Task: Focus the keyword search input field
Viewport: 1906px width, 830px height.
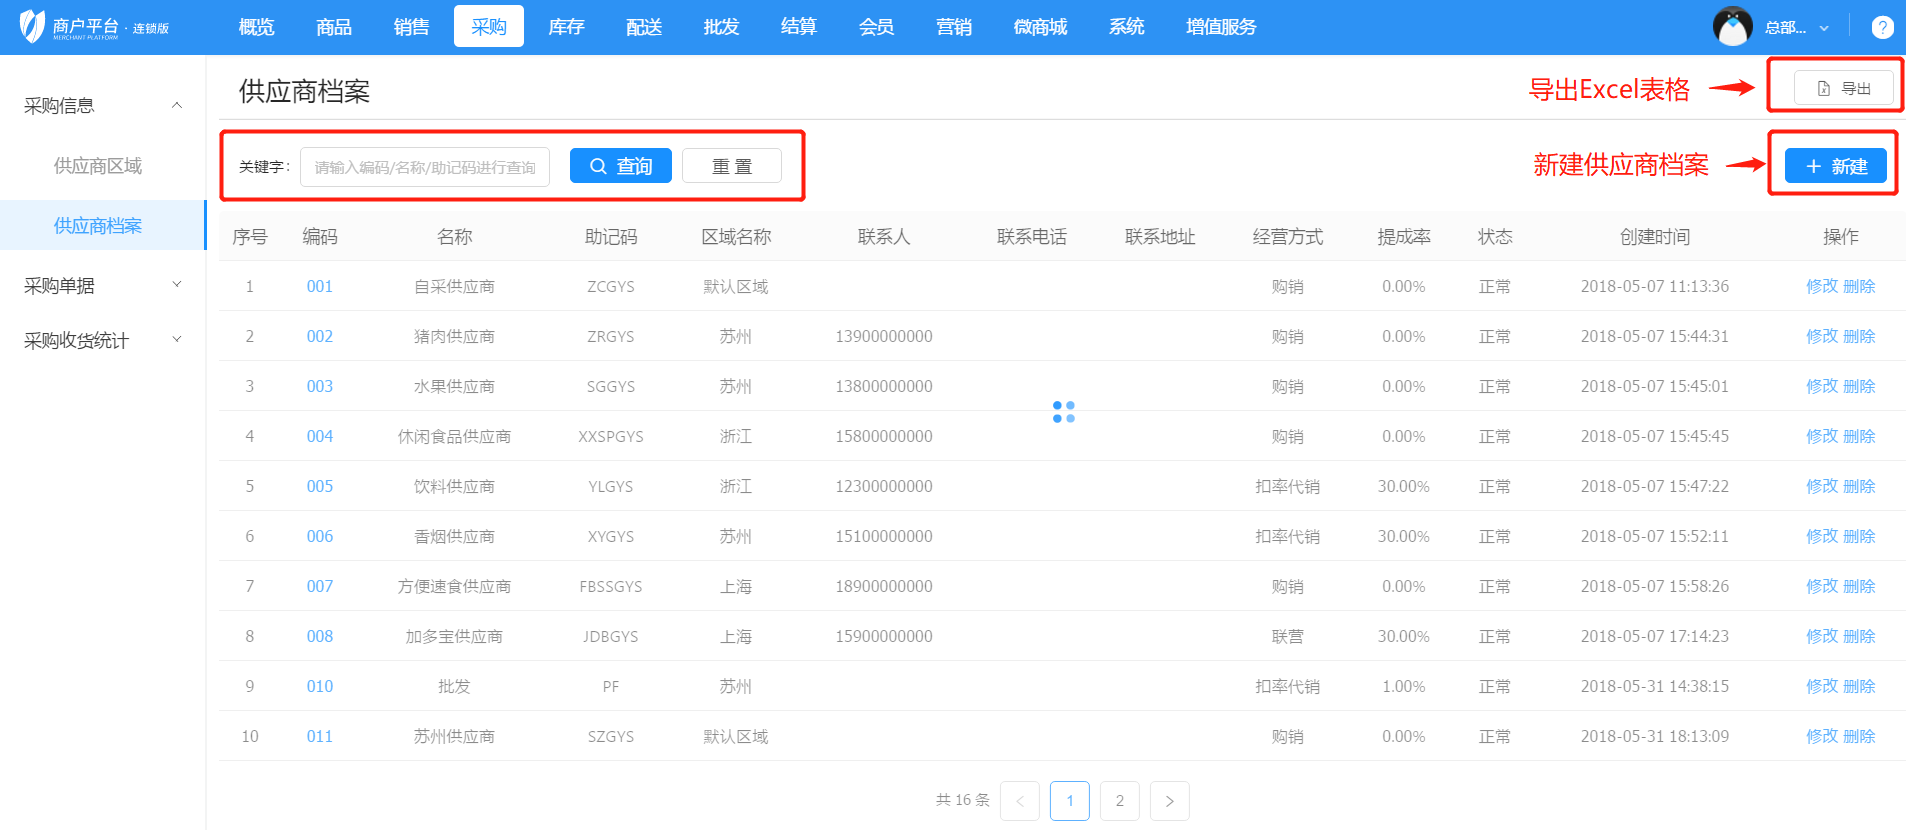Action: [425, 167]
